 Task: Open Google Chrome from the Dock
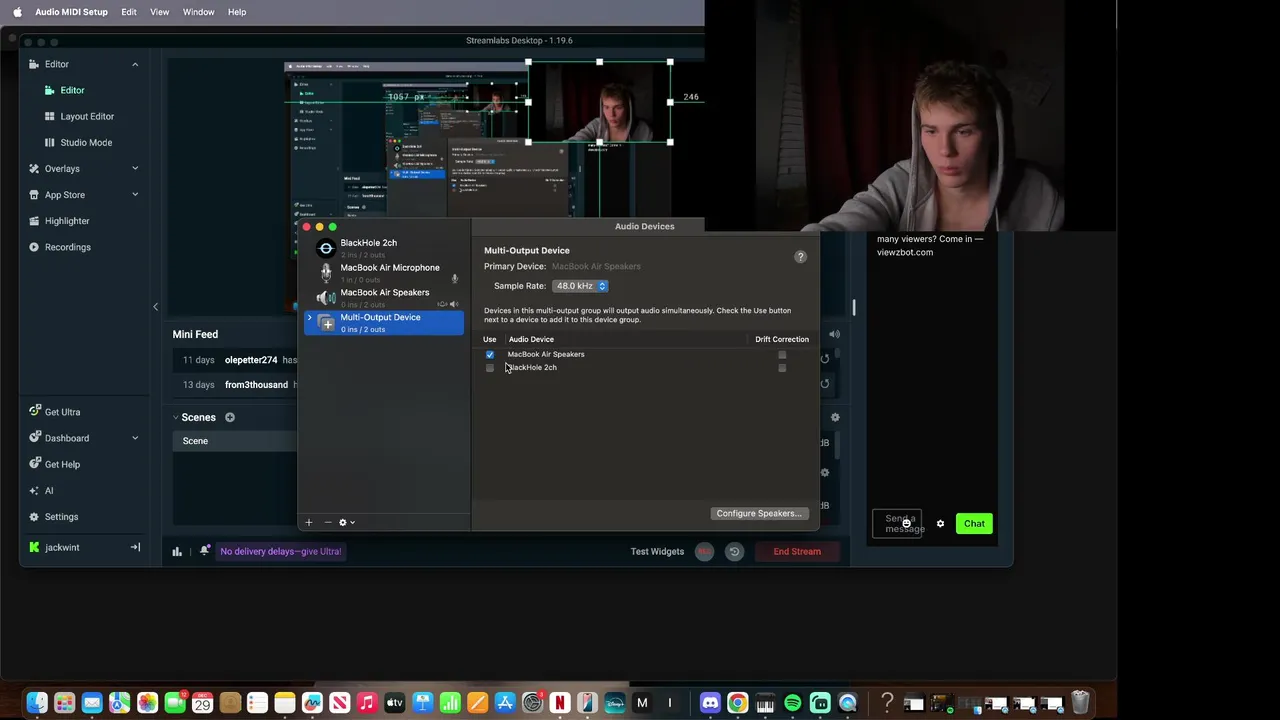pos(737,703)
